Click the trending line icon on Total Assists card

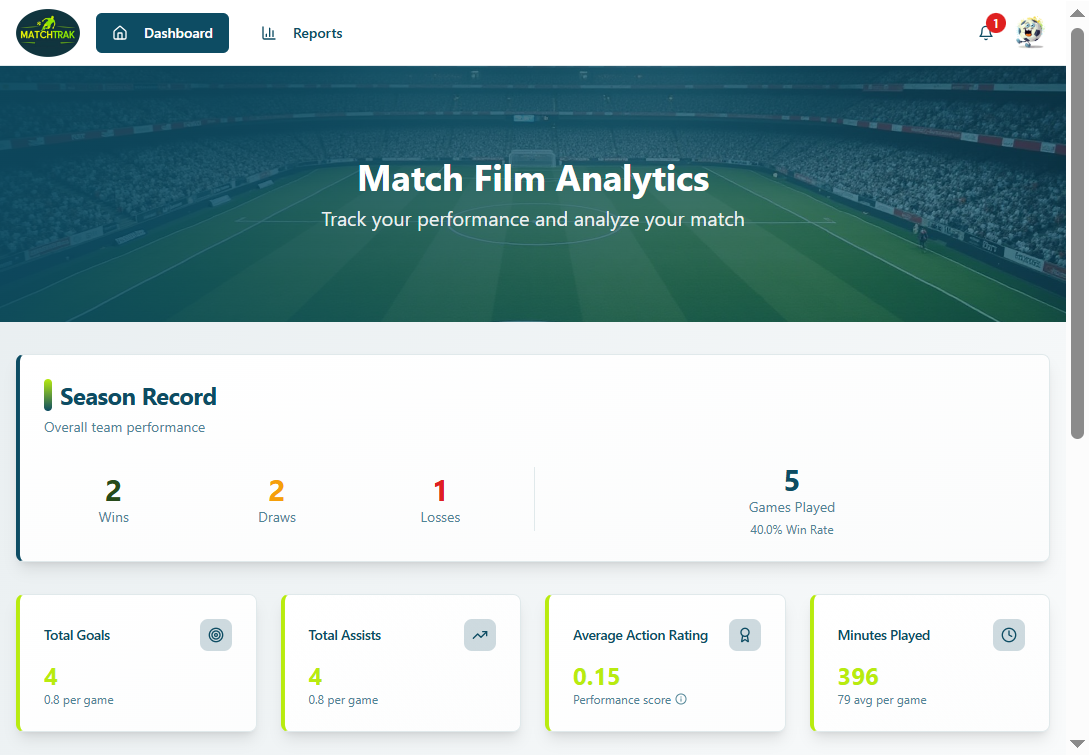(x=480, y=635)
